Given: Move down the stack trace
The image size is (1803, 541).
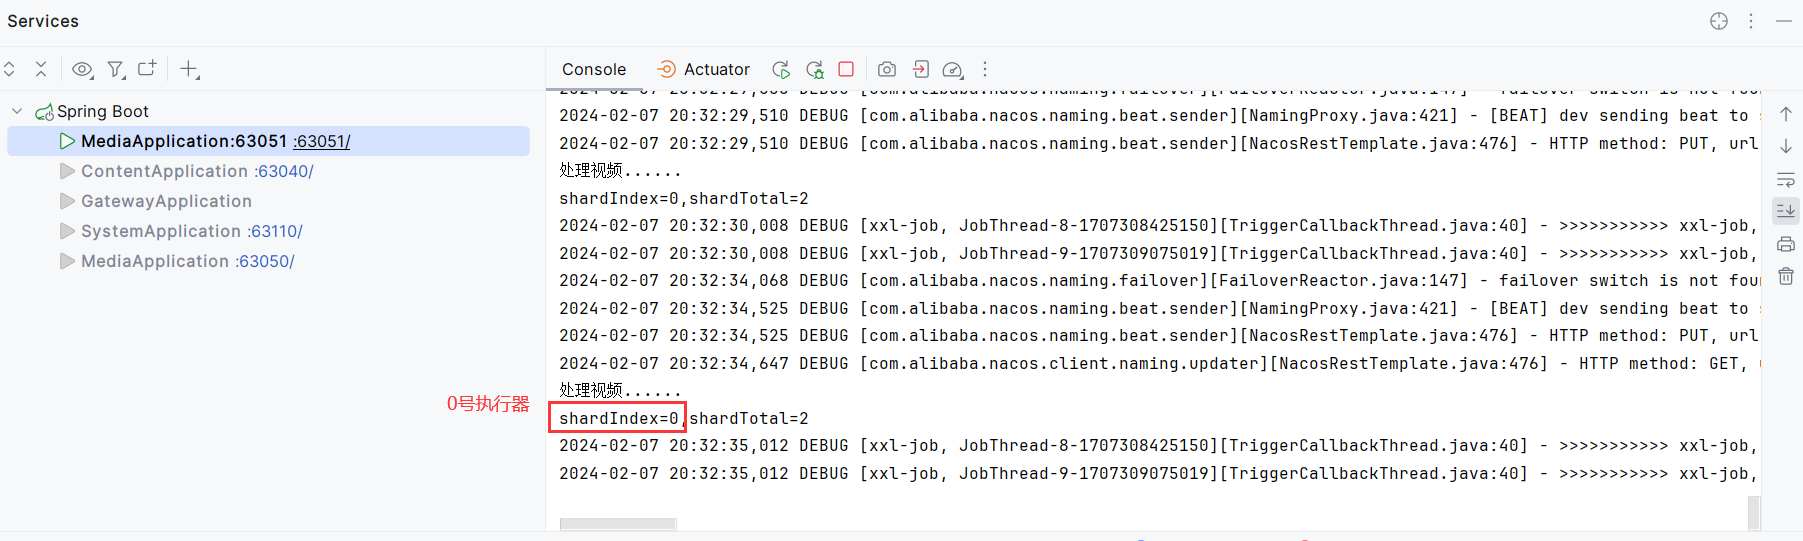Looking at the screenshot, I should click(1786, 146).
